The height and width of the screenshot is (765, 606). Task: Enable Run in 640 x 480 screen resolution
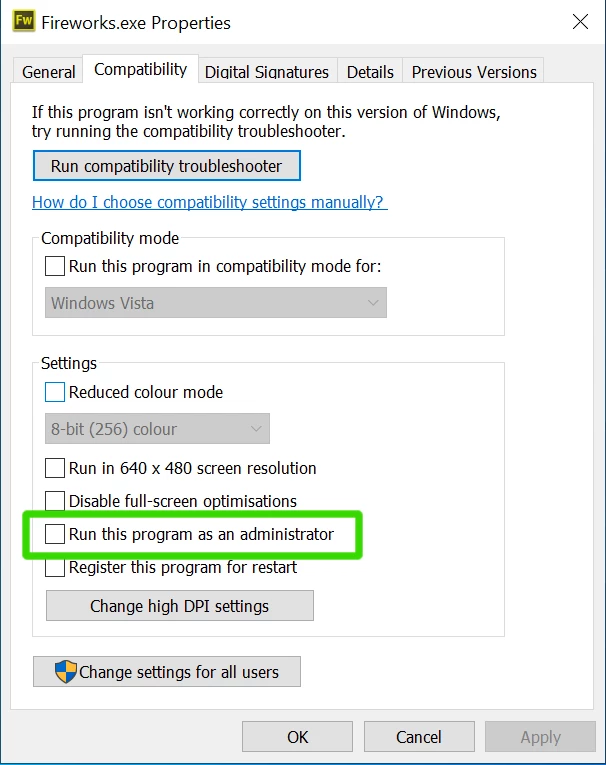pos(55,468)
